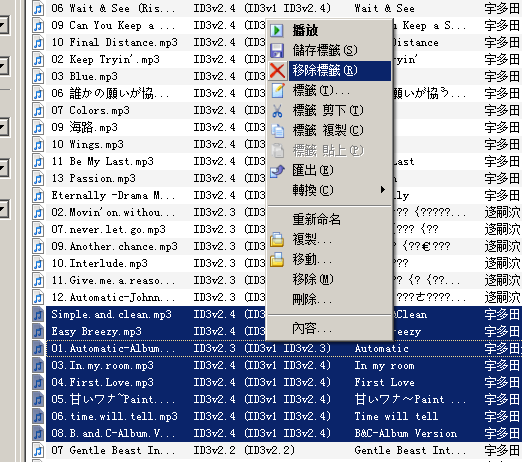The width and height of the screenshot is (522, 462).
Task: Click the export arrow icon
Action: (277, 171)
